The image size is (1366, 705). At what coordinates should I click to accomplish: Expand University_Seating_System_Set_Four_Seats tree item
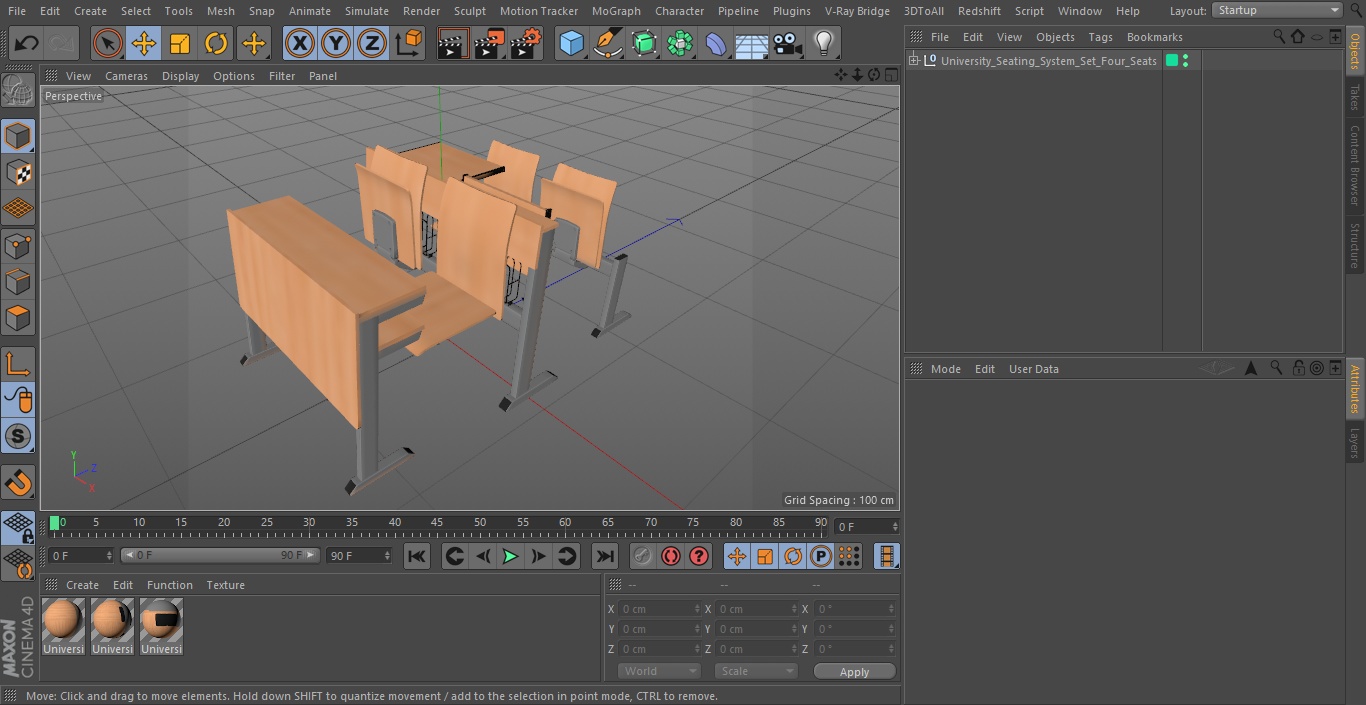coord(913,61)
